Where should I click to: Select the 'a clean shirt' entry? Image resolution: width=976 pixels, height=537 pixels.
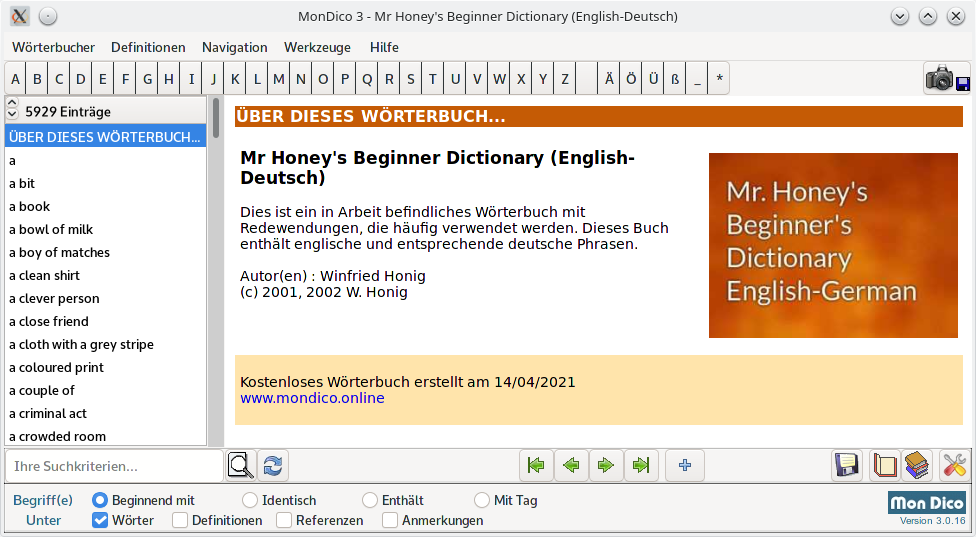pos(105,276)
